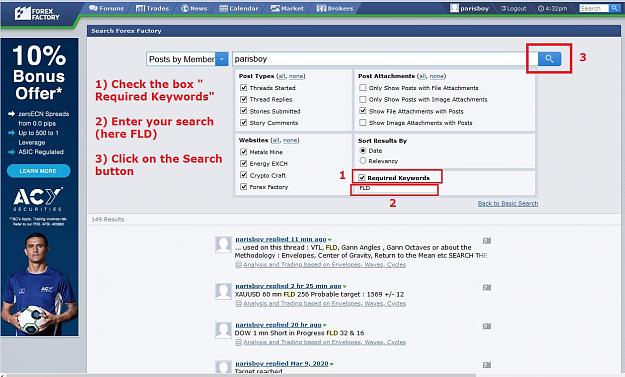The height and width of the screenshot is (377, 625).
Task: Click the Forex Factory logo
Action: pyautogui.click(x=37, y=14)
